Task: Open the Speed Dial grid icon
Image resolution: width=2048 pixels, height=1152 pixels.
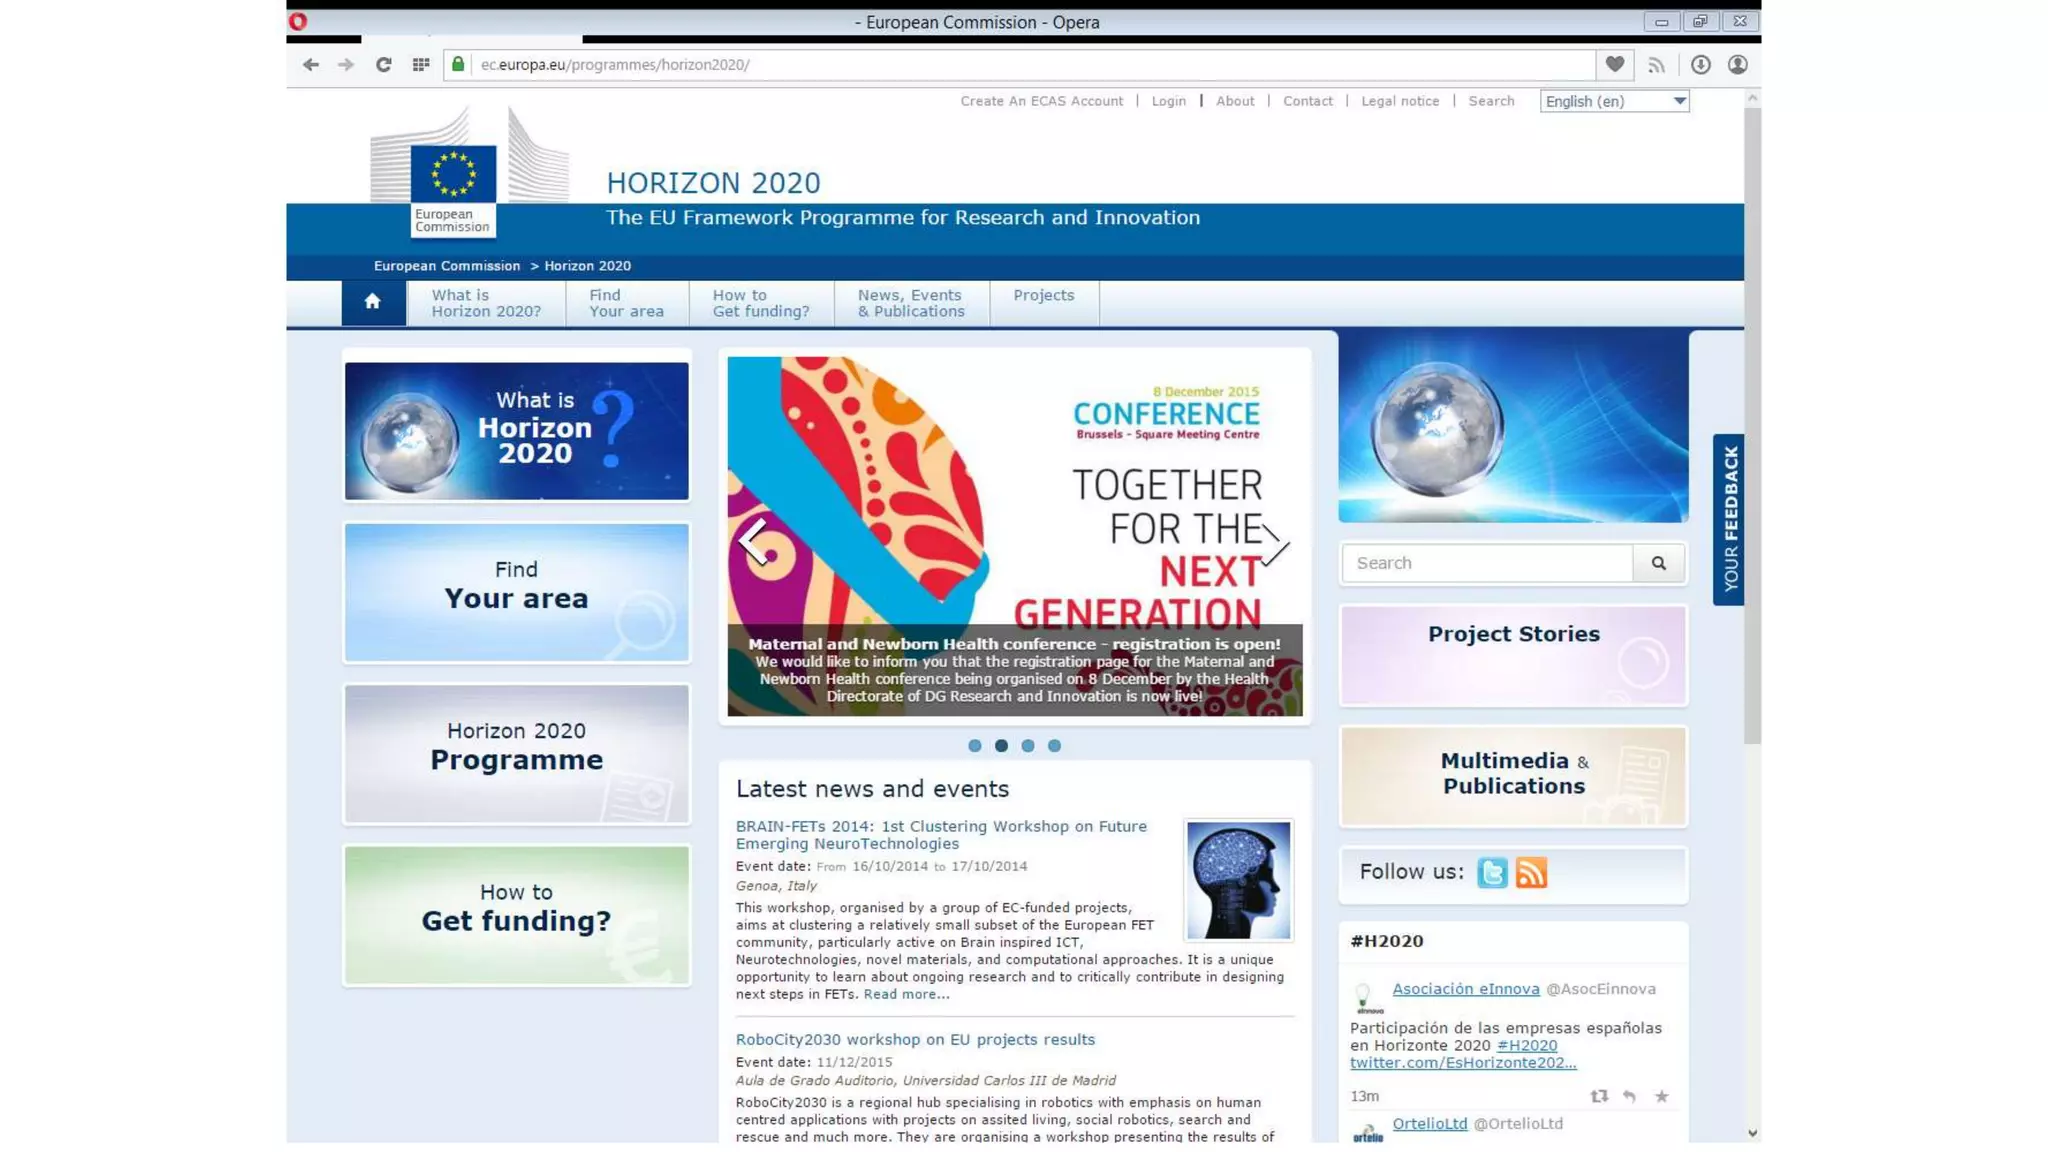Action: click(x=421, y=64)
